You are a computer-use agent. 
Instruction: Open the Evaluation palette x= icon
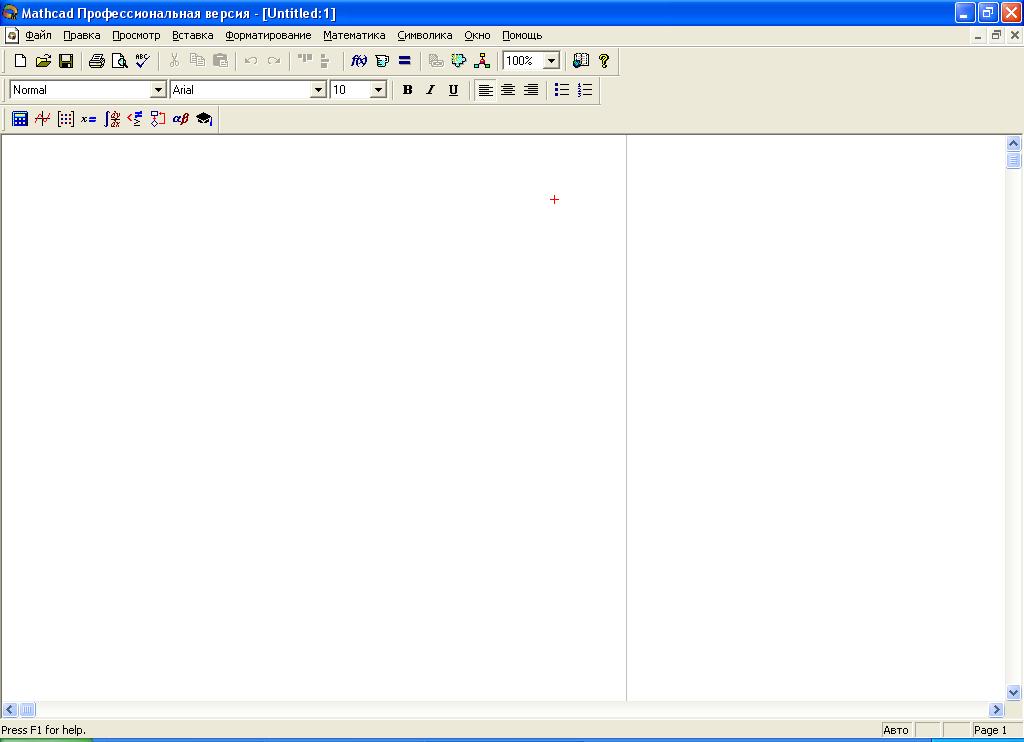click(x=89, y=119)
